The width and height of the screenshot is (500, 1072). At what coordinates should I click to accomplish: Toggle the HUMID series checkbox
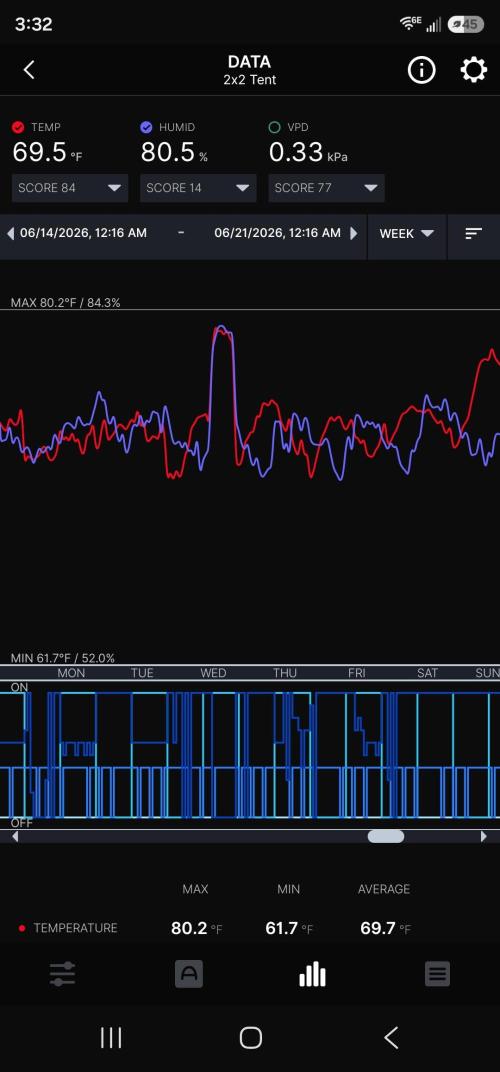click(146, 127)
